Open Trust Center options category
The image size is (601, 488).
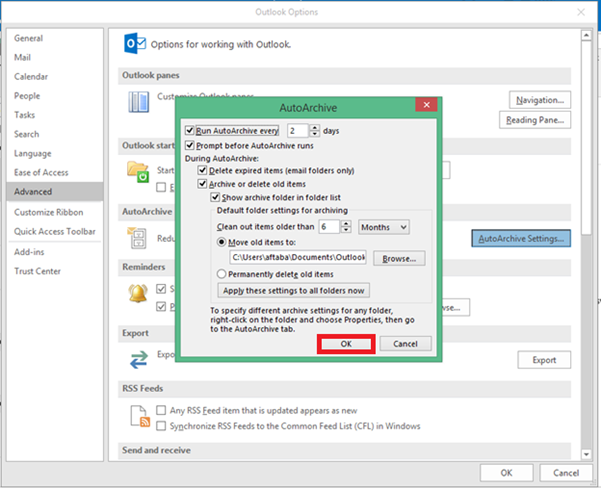[54, 271]
